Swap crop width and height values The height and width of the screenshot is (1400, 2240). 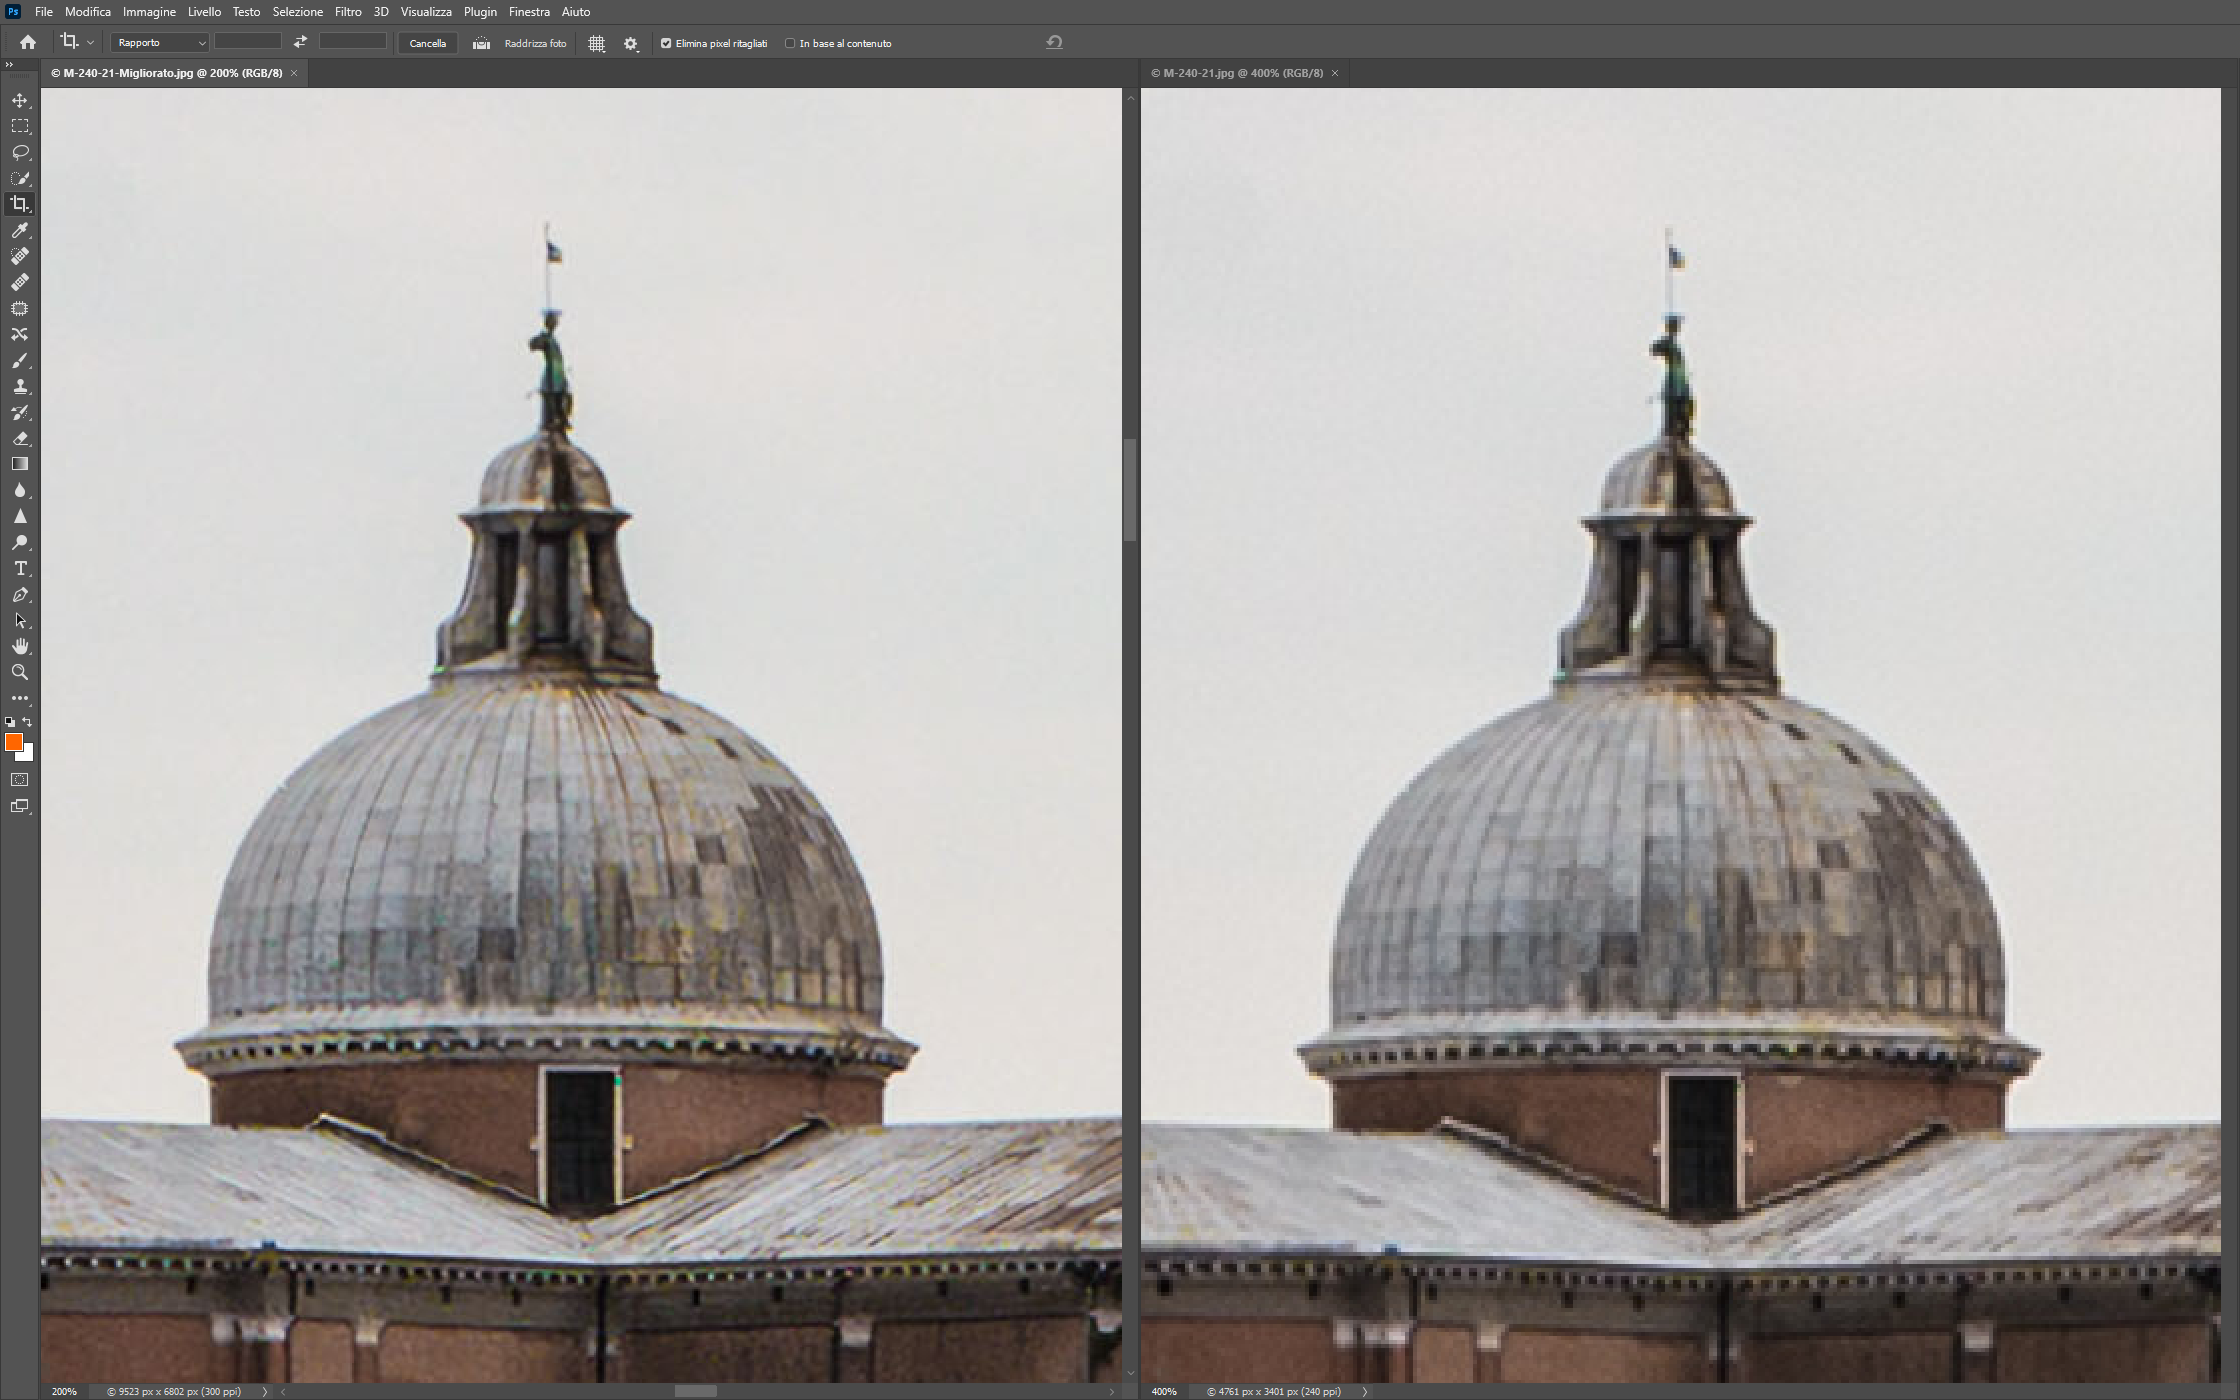(x=300, y=42)
